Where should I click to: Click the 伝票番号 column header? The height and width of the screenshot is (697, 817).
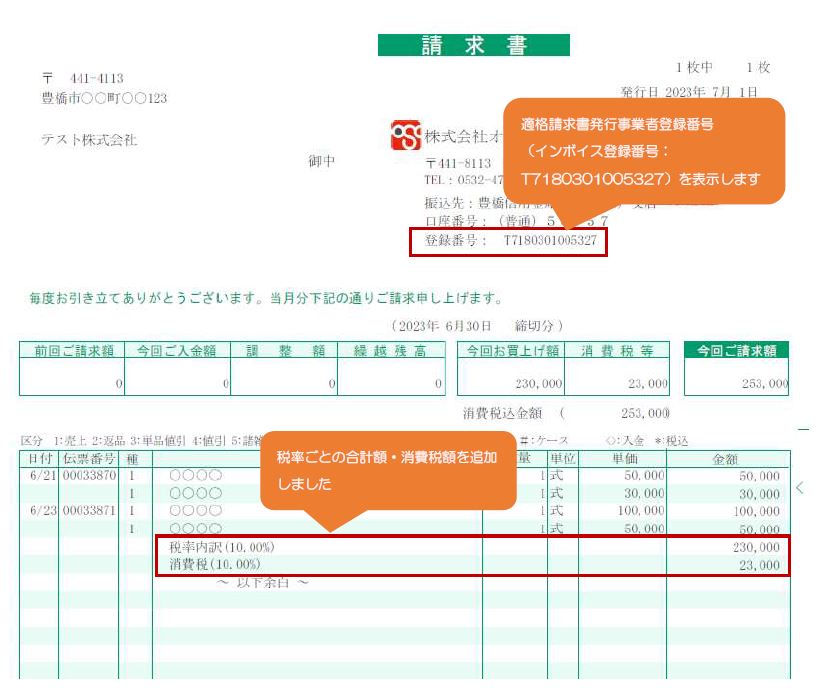[x=88, y=459]
